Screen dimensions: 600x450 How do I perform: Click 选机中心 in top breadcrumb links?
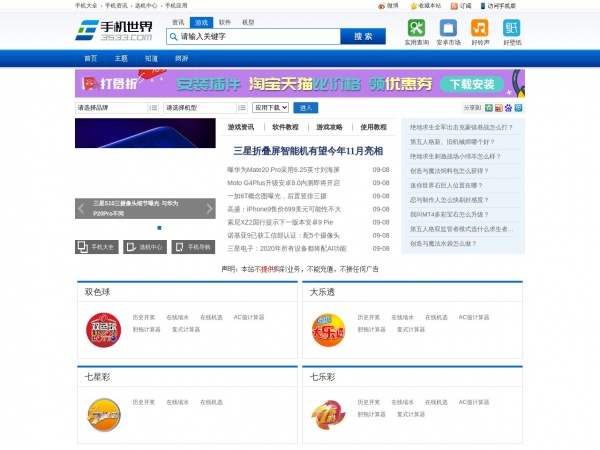coord(146,6)
